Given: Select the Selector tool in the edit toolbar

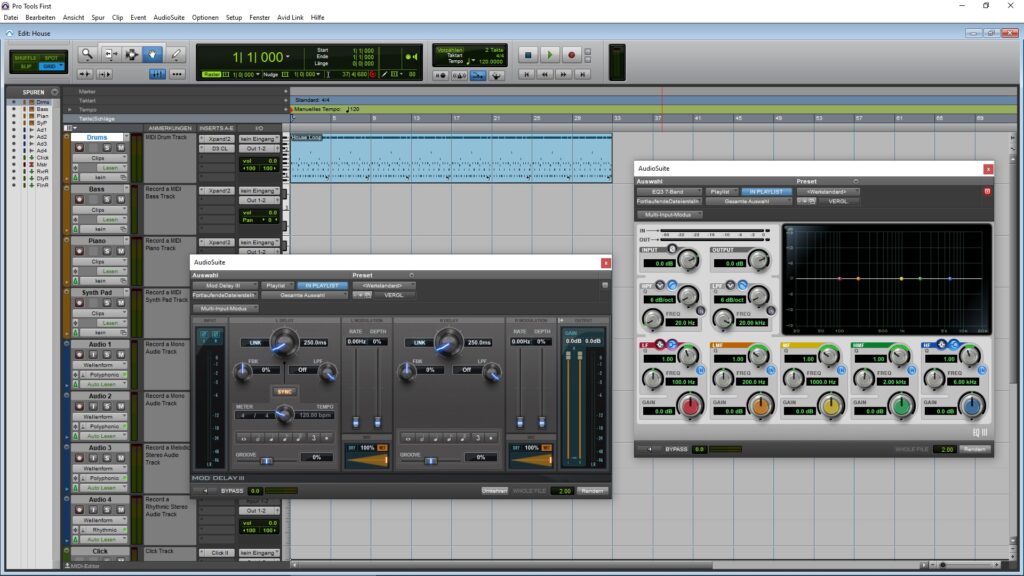Looking at the screenshot, I should point(131,55).
